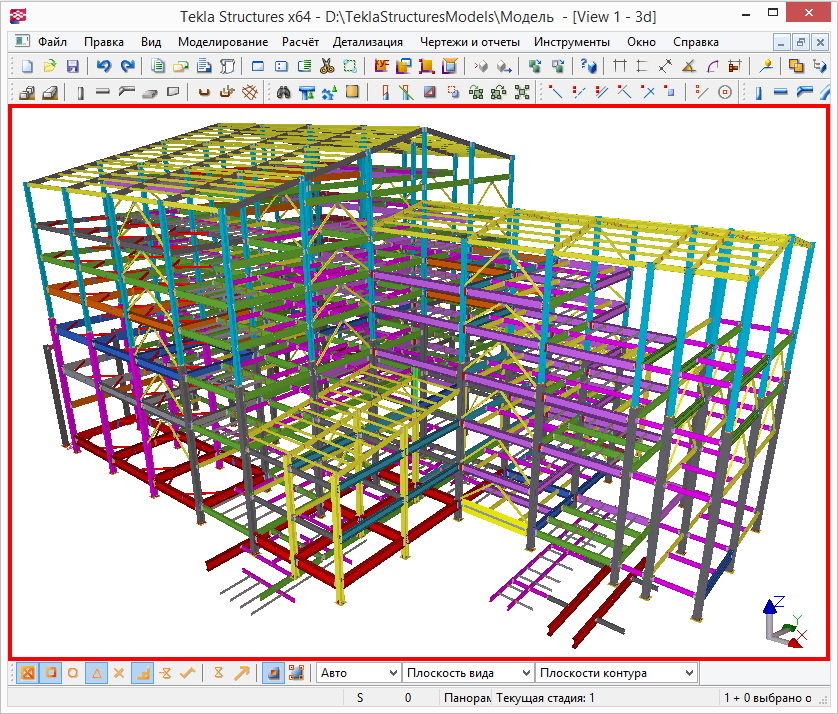Image resolution: width=838 pixels, height=714 pixels.
Task: Click the scissors clip plane icon
Action: (327, 66)
